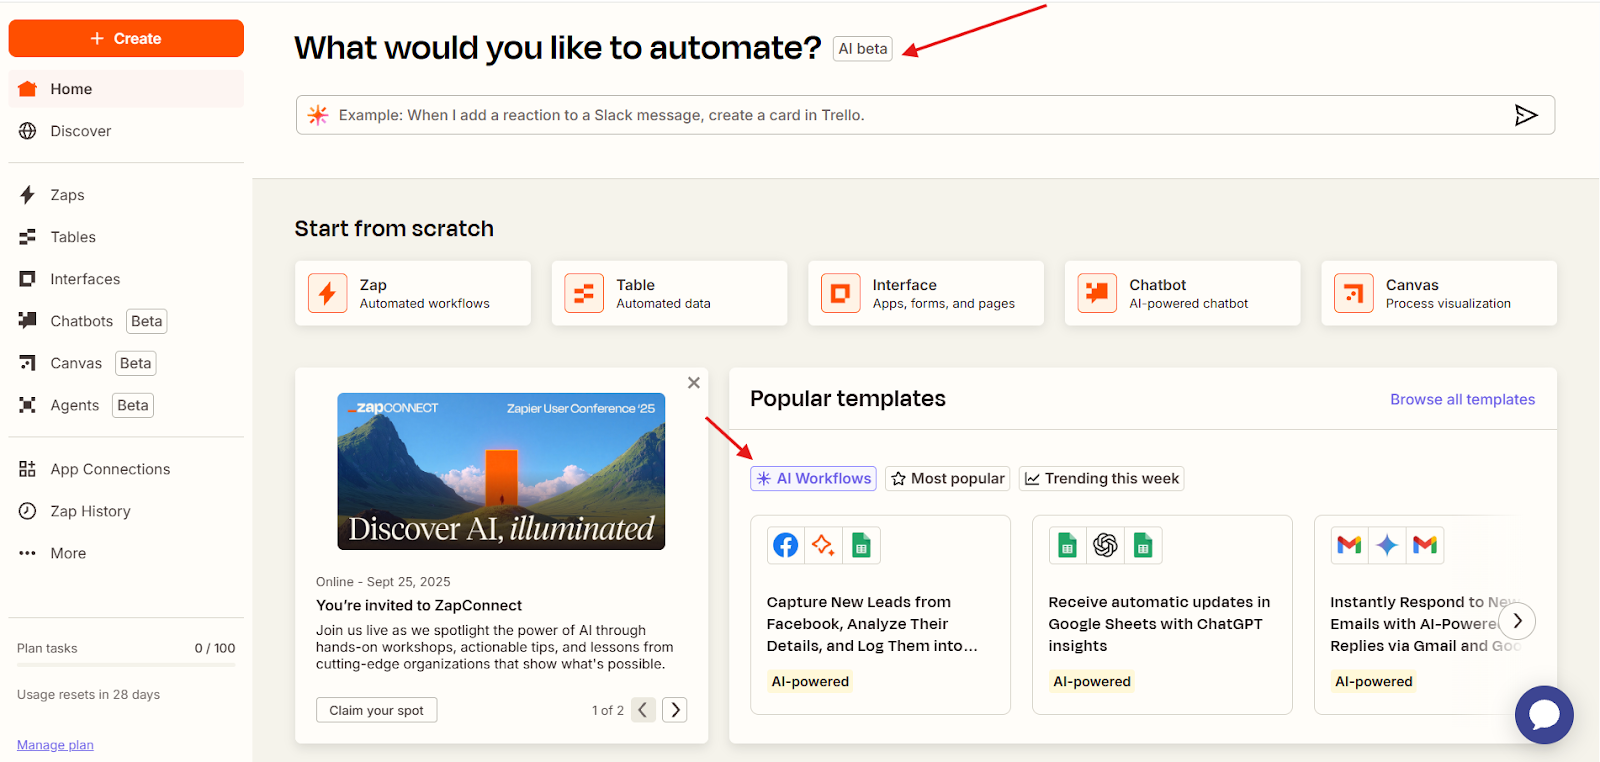This screenshot has height=762, width=1600.
Task: Close the ZapConnect announcement card
Action: [x=694, y=383]
